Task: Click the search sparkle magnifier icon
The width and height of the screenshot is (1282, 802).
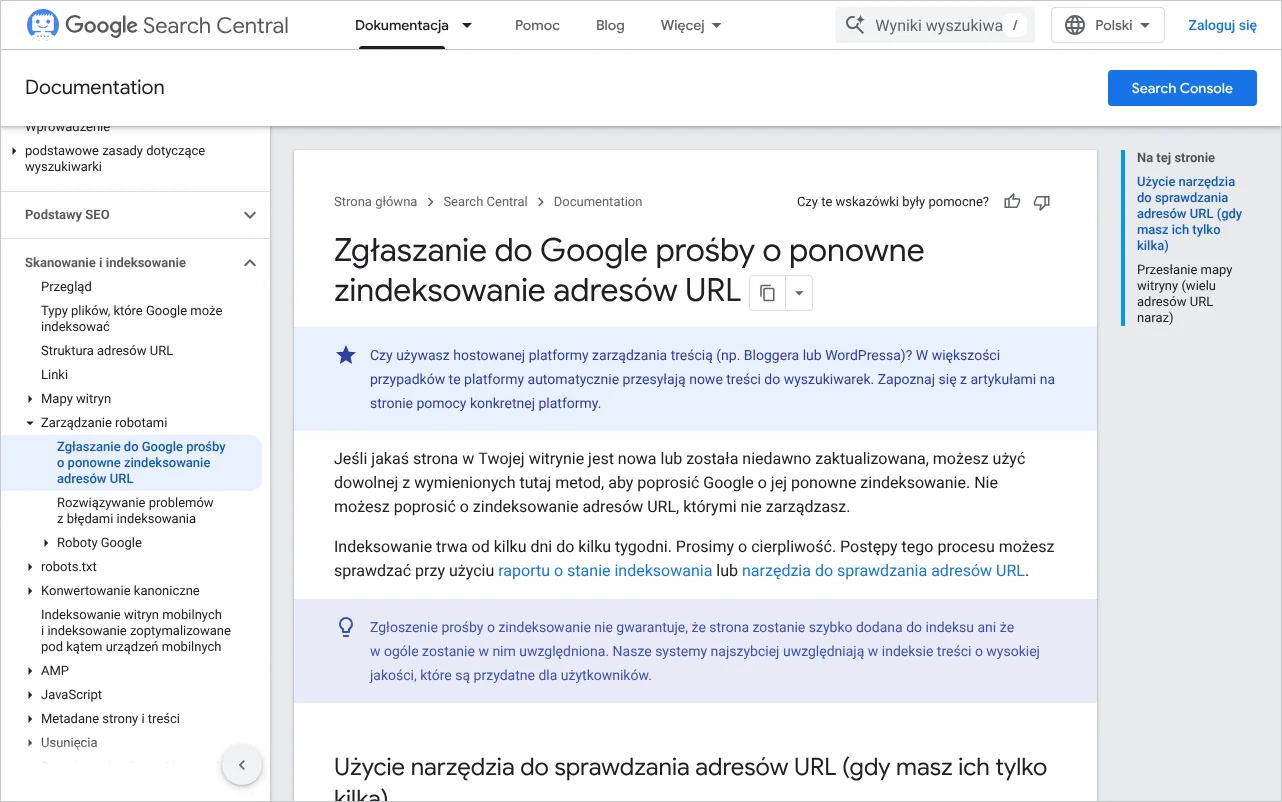Action: point(855,25)
